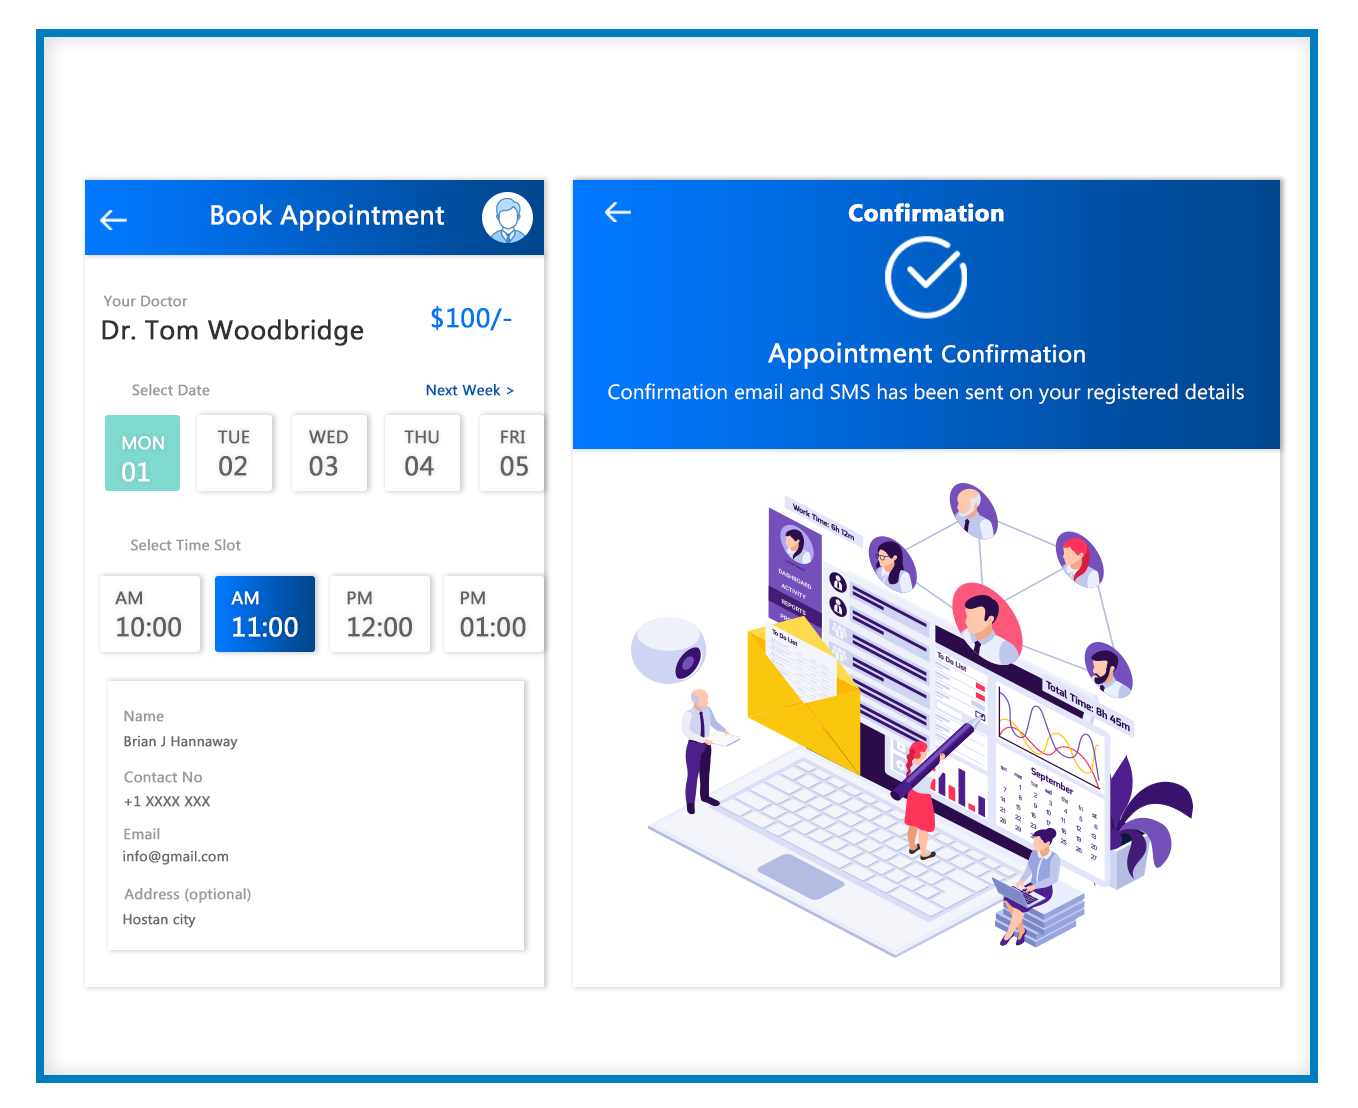Select Tuesday 02 date

coord(234,453)
